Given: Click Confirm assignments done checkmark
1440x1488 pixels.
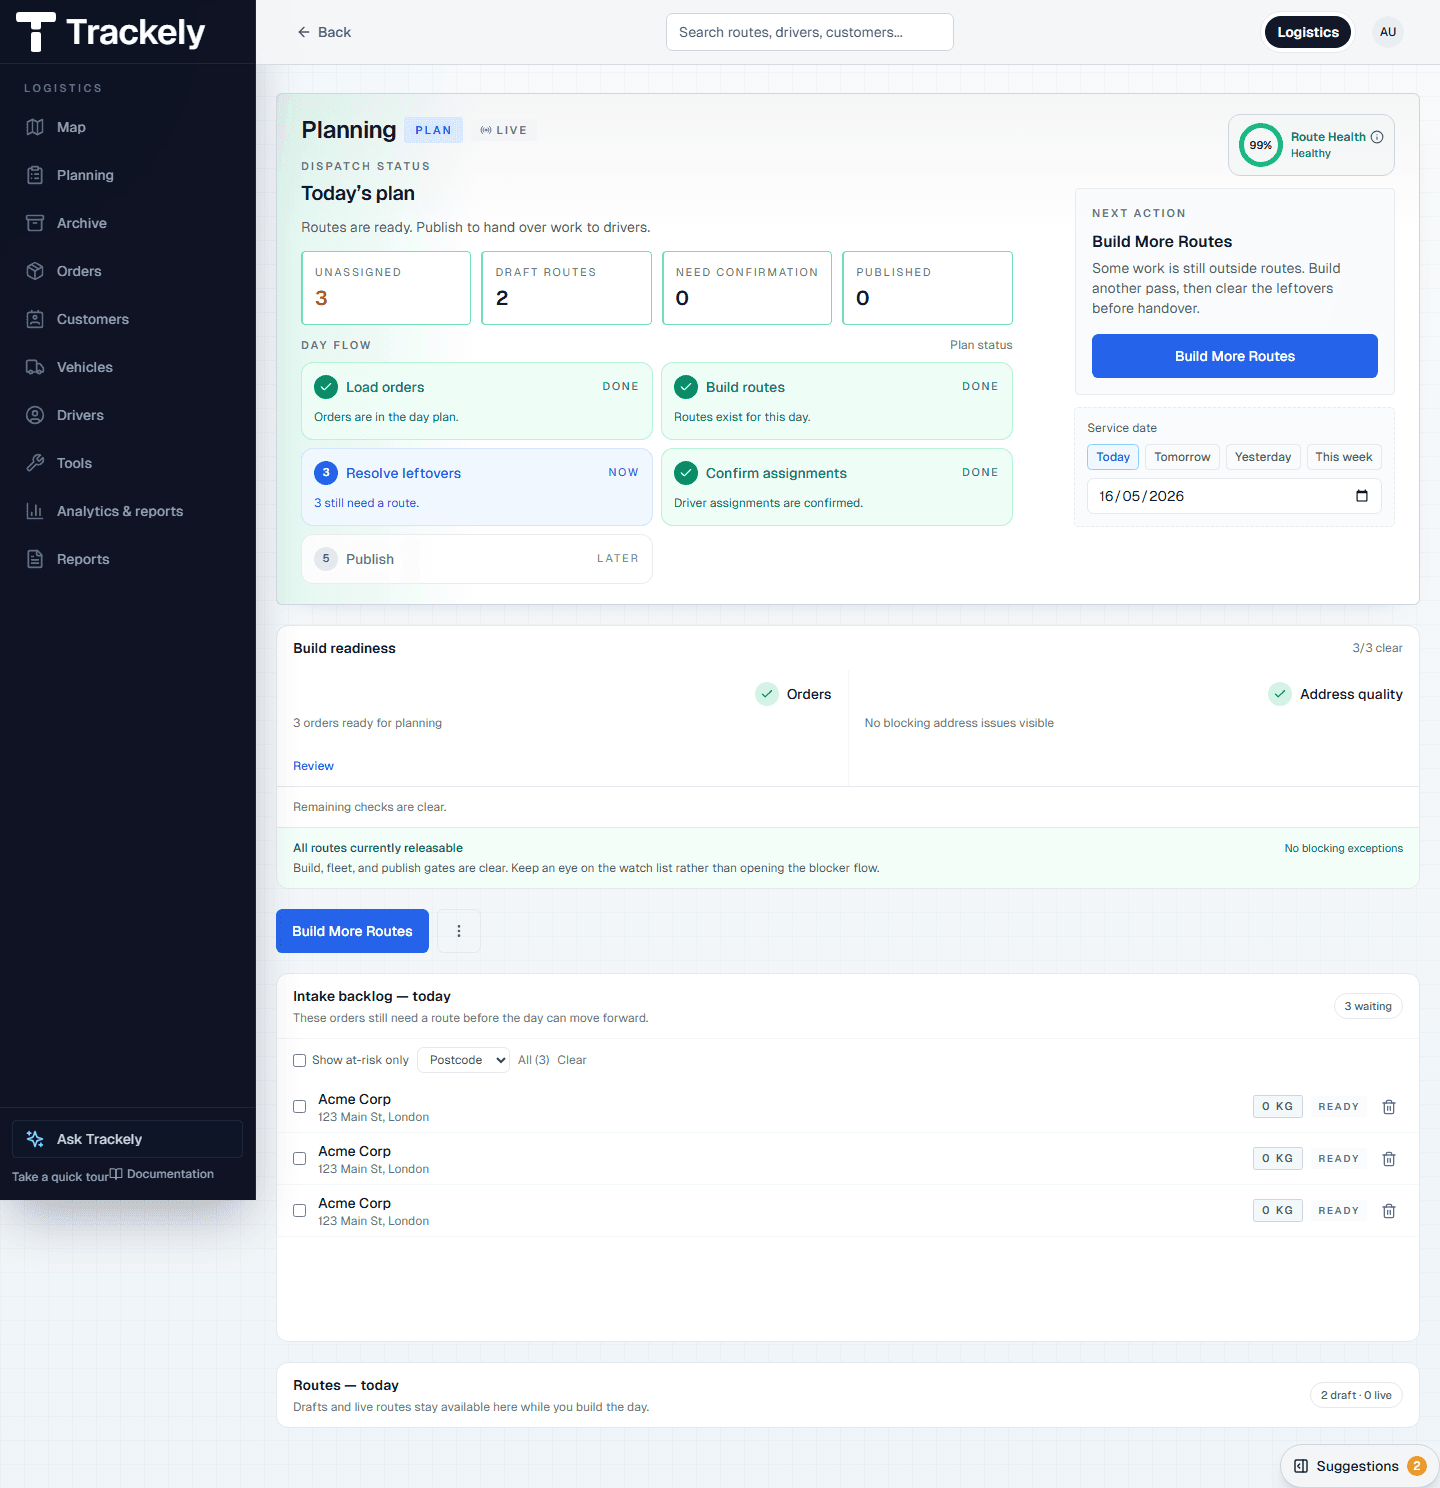Looking at the screenshot, I should click(x=686, y=473).
